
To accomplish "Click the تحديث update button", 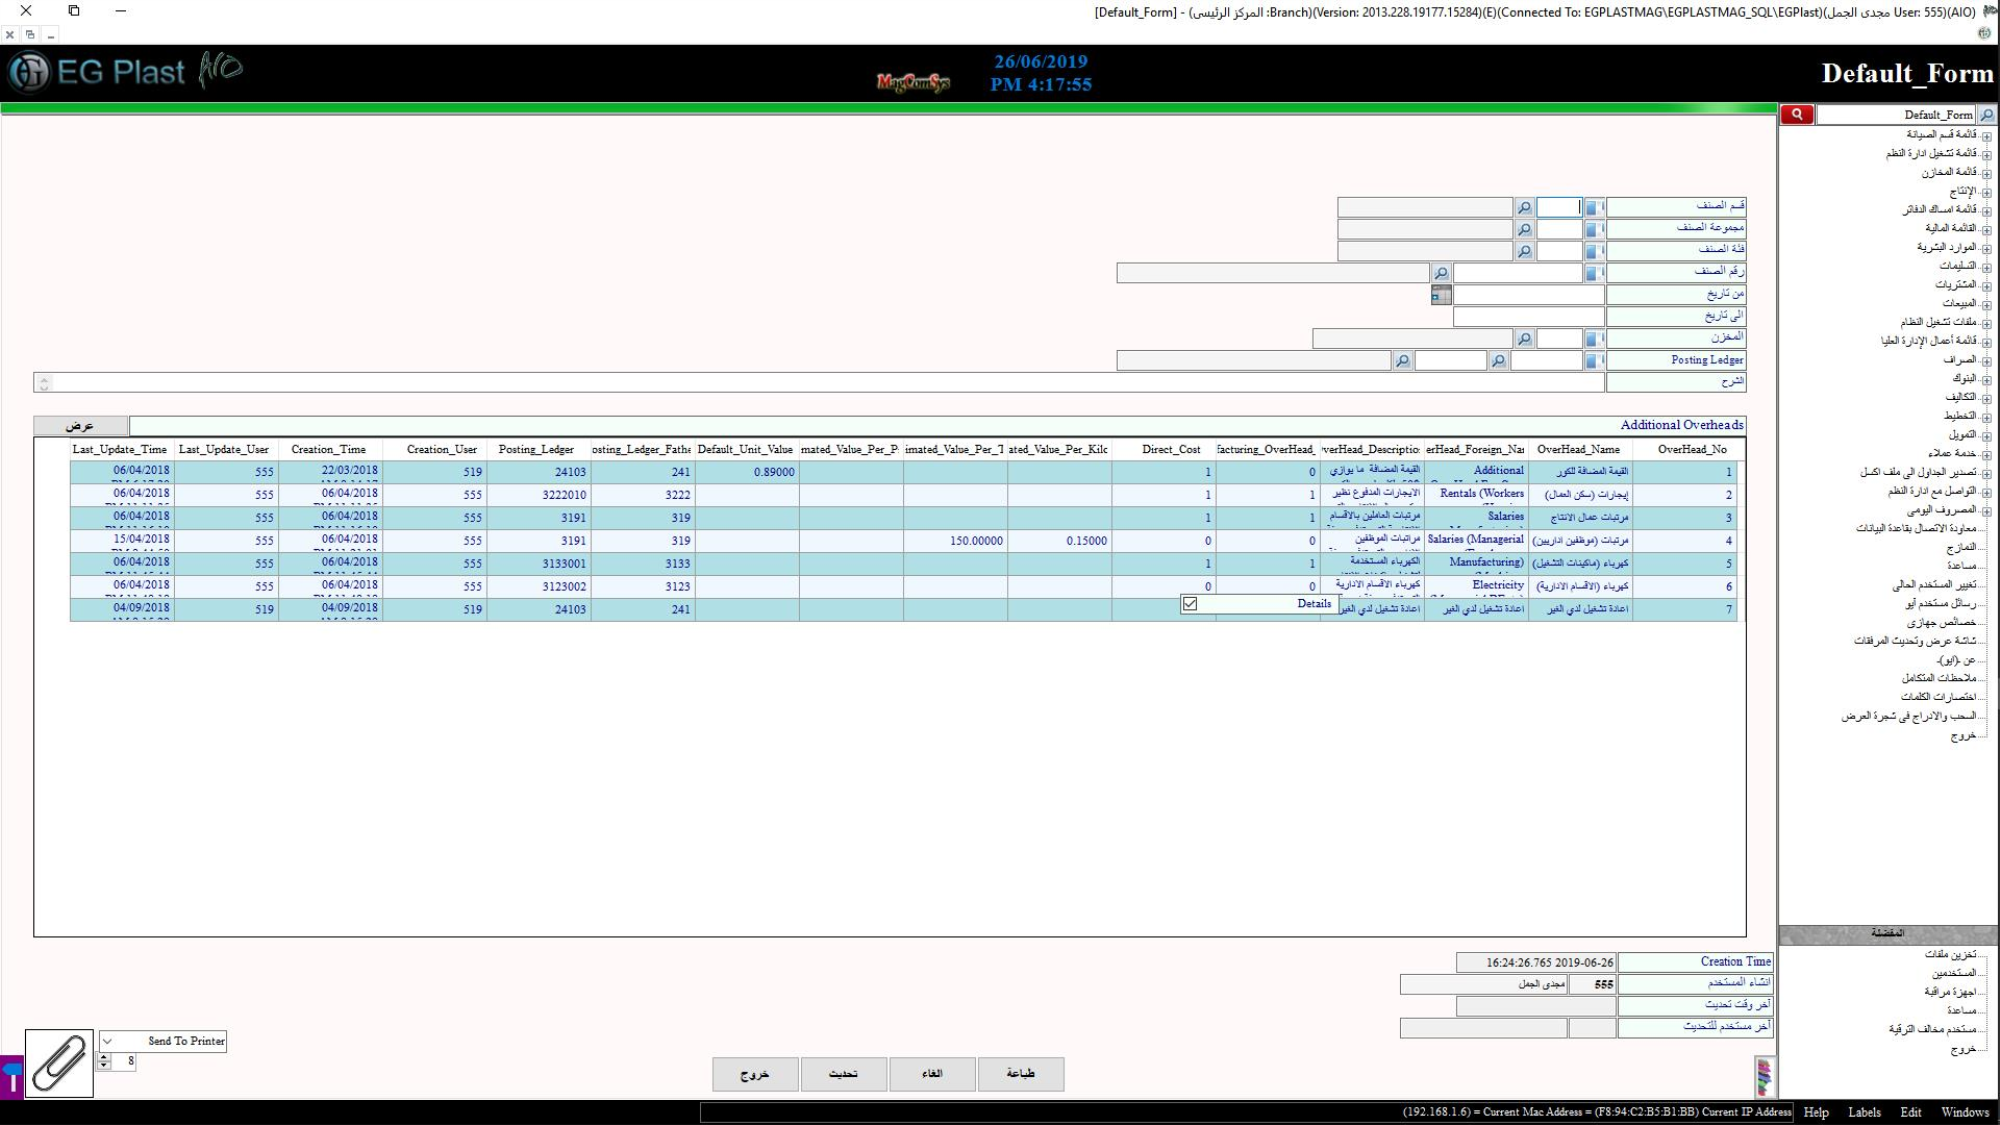I will 844,1074.
